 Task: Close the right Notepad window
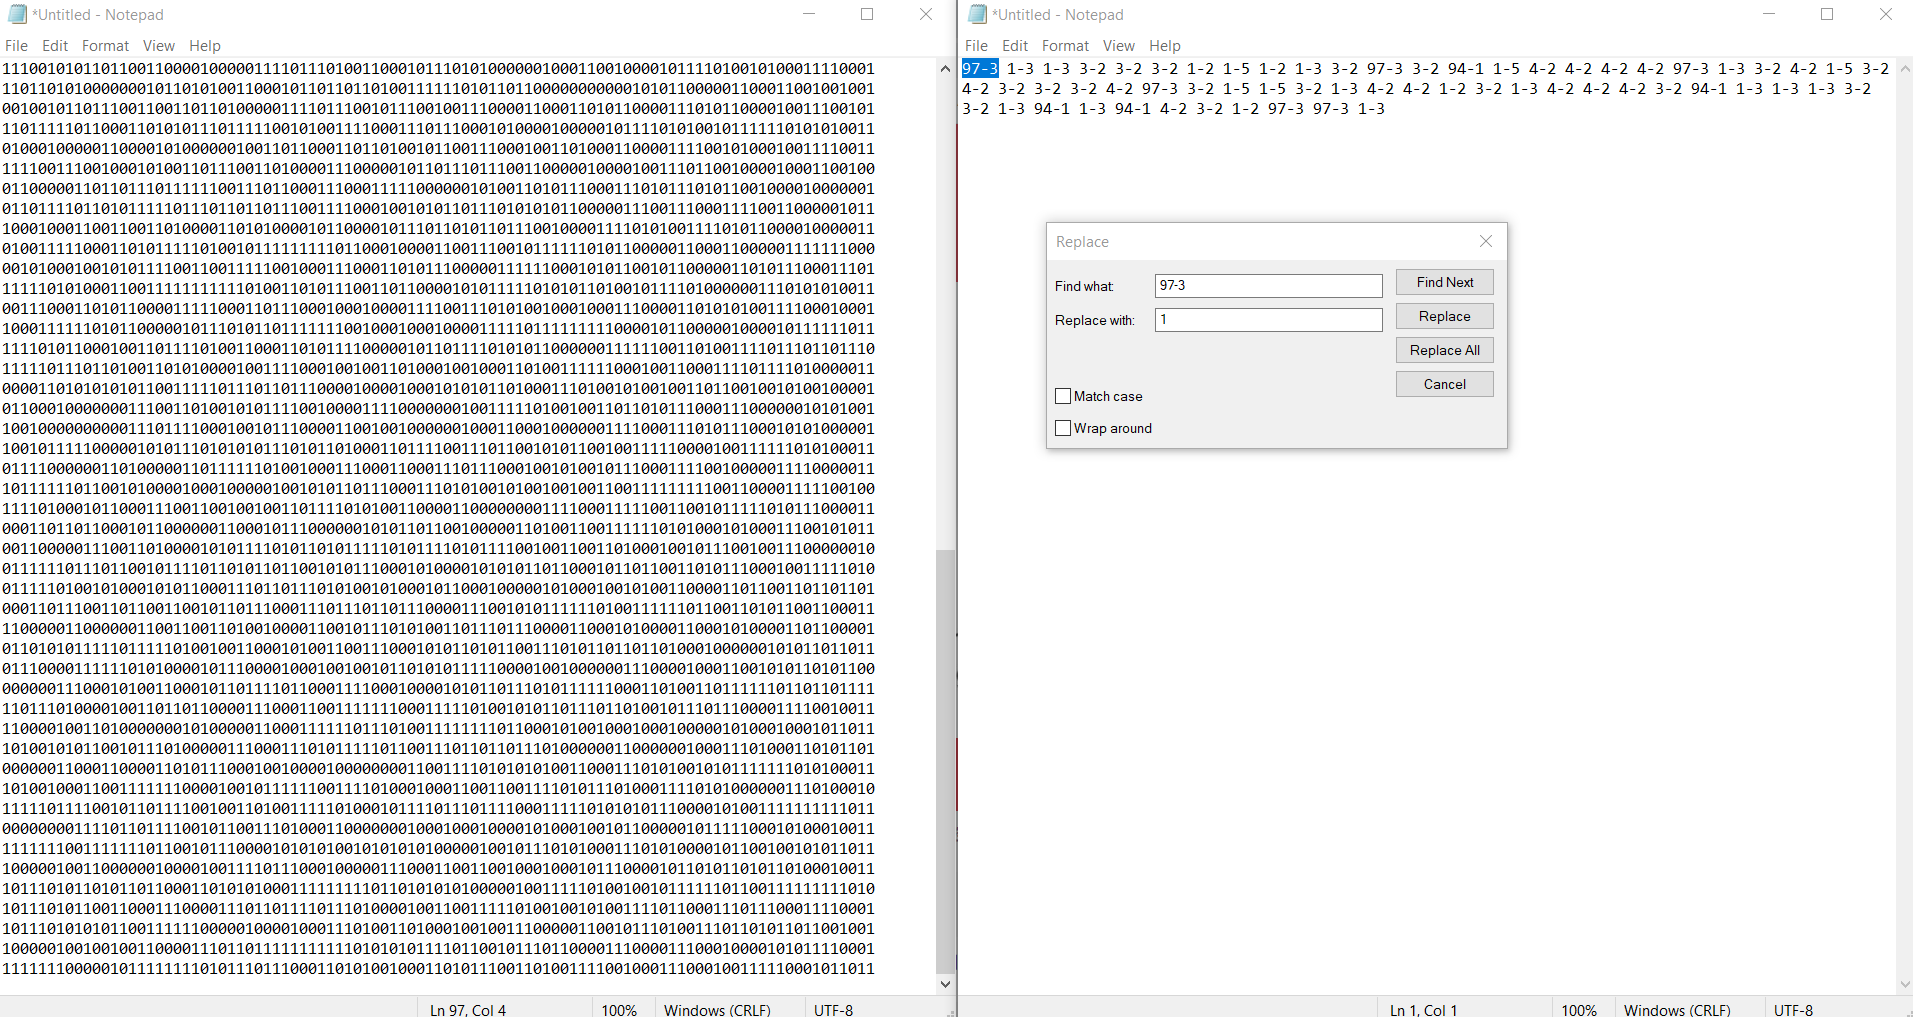1885,15
